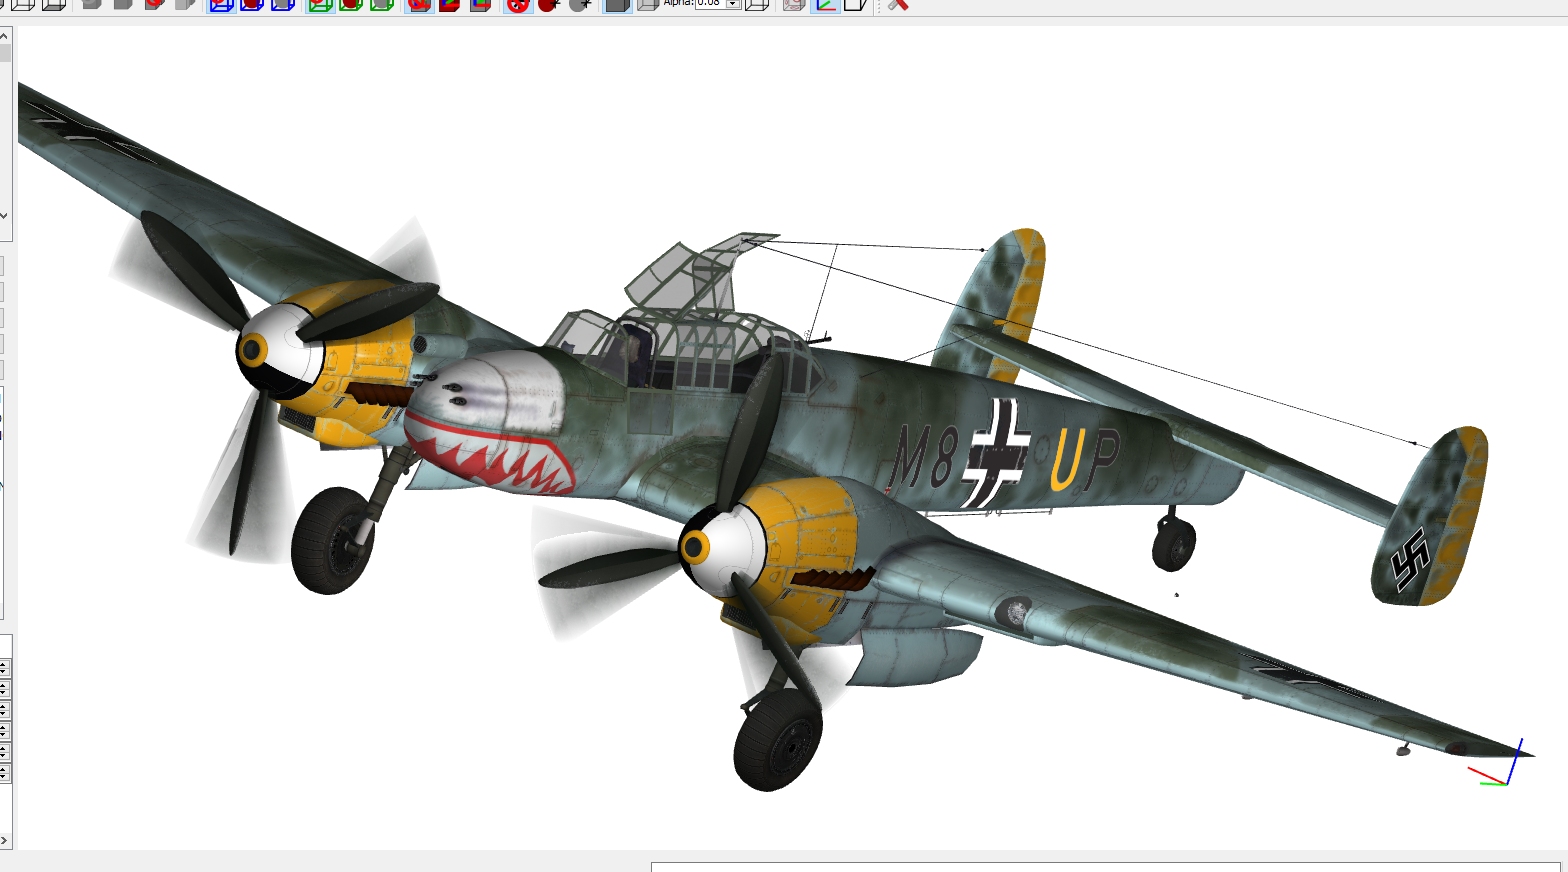This screenshot has width=1568, height=872.
Task: Open the red tools wrench icon
Action: (x=898, y=4)
